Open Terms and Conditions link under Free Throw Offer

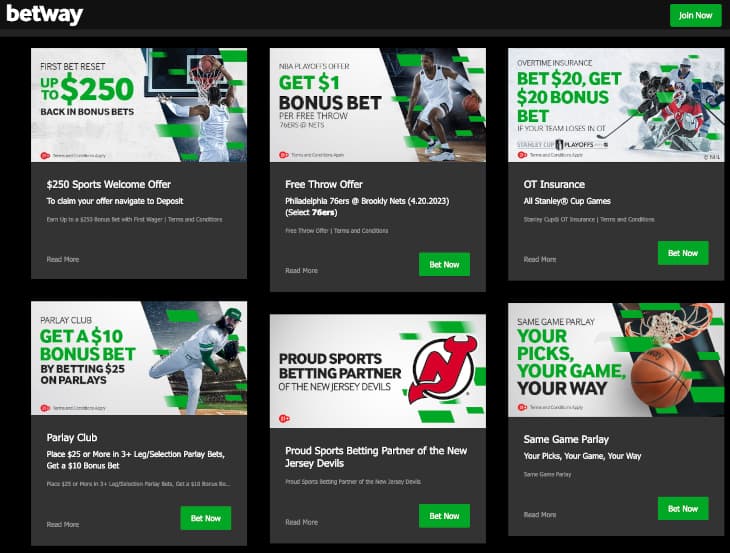tap(361, 230)
